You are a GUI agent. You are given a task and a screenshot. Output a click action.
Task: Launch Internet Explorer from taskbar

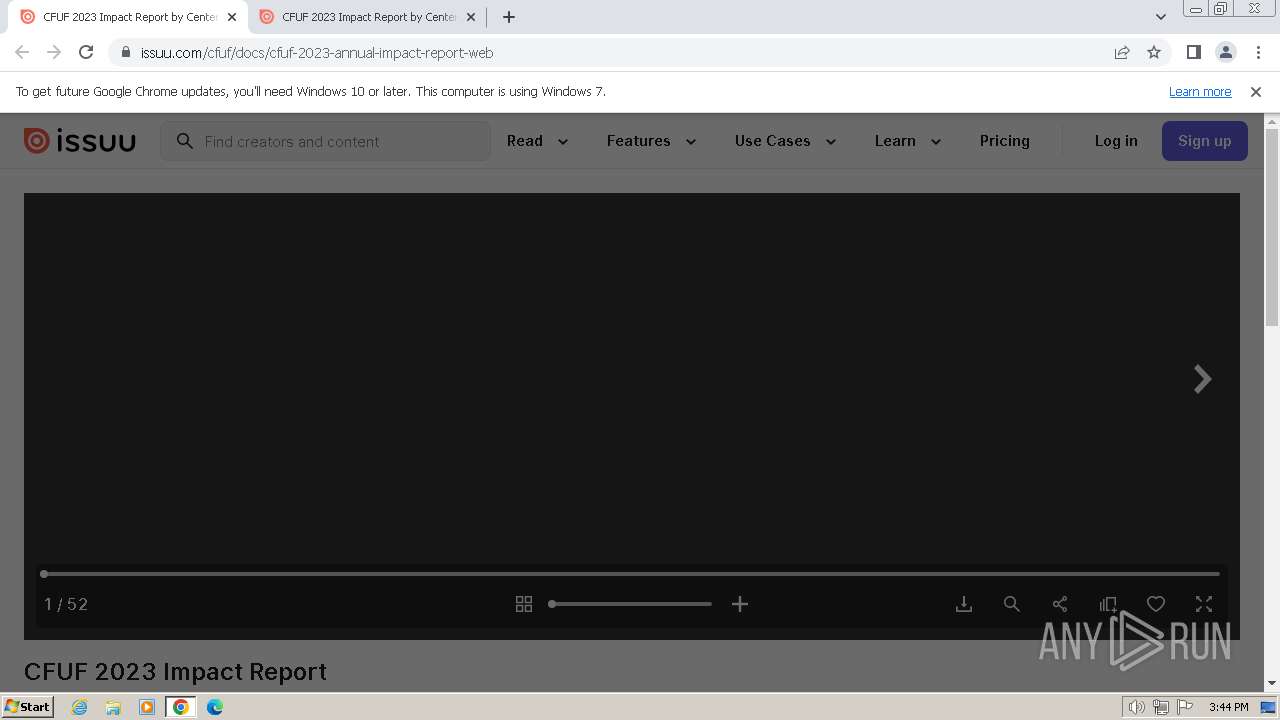tap(80, 707)
